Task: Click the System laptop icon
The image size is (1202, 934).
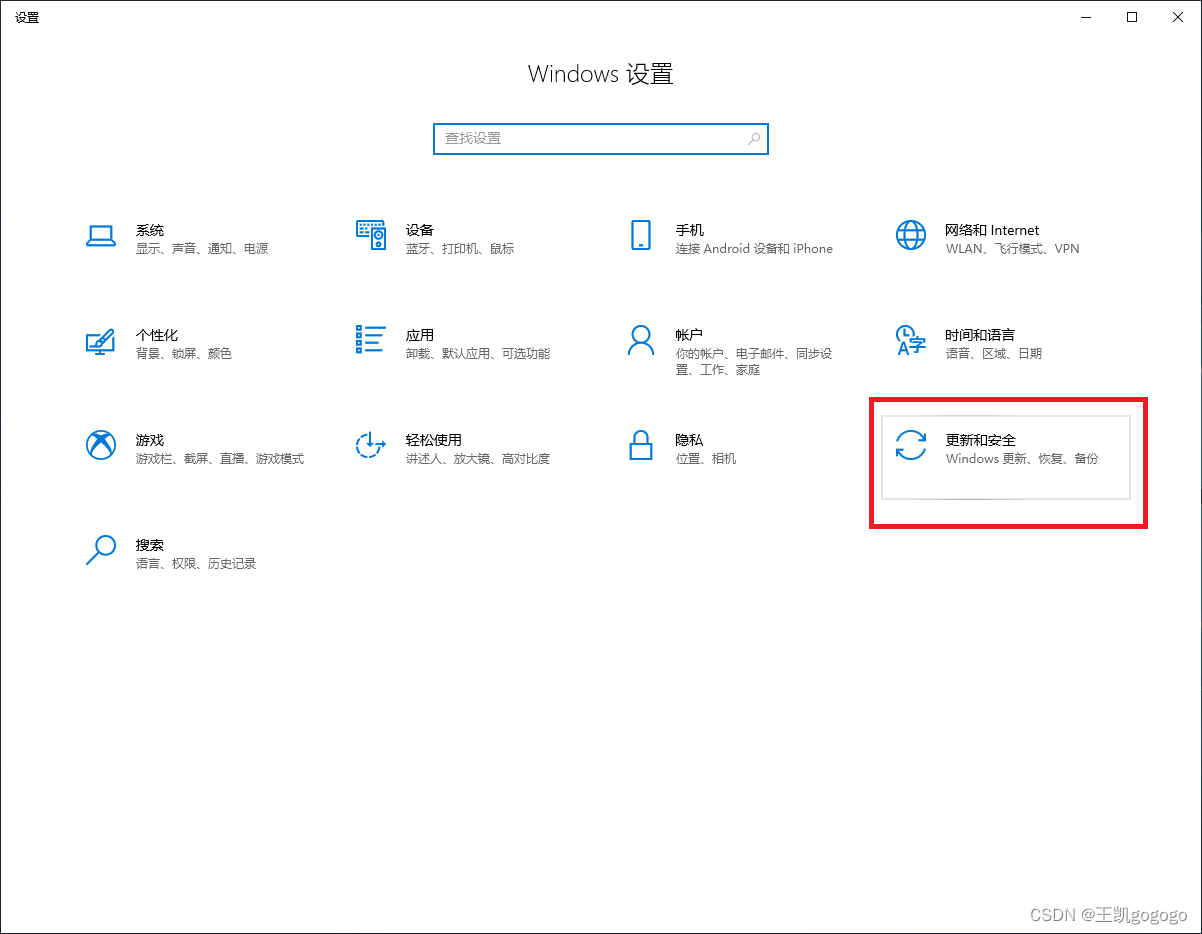Action: pos(101,235)
